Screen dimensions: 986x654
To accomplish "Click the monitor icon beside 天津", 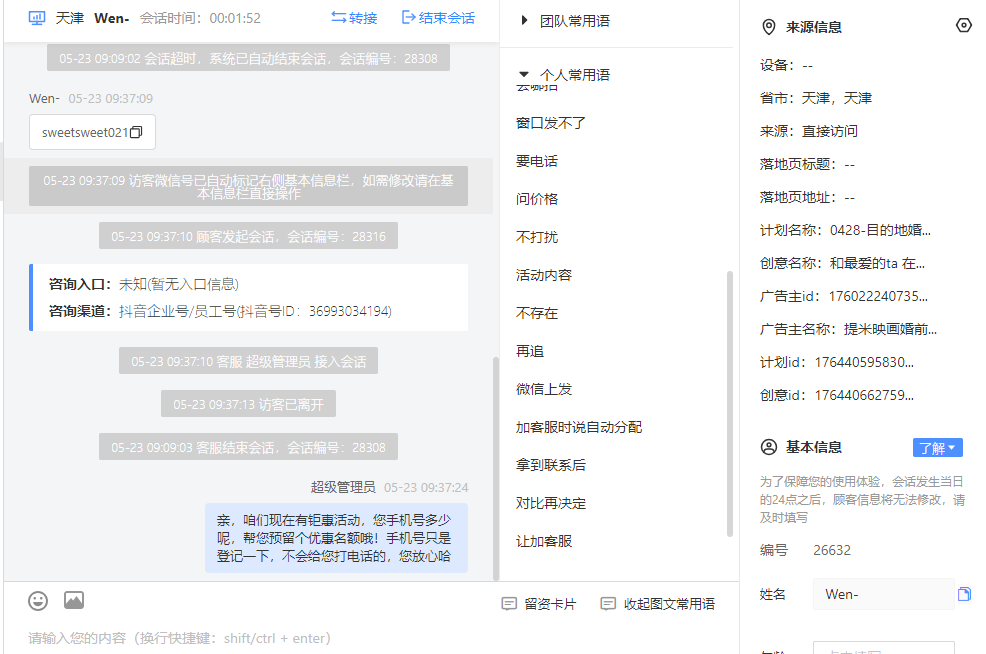I will tap(37, 18).
